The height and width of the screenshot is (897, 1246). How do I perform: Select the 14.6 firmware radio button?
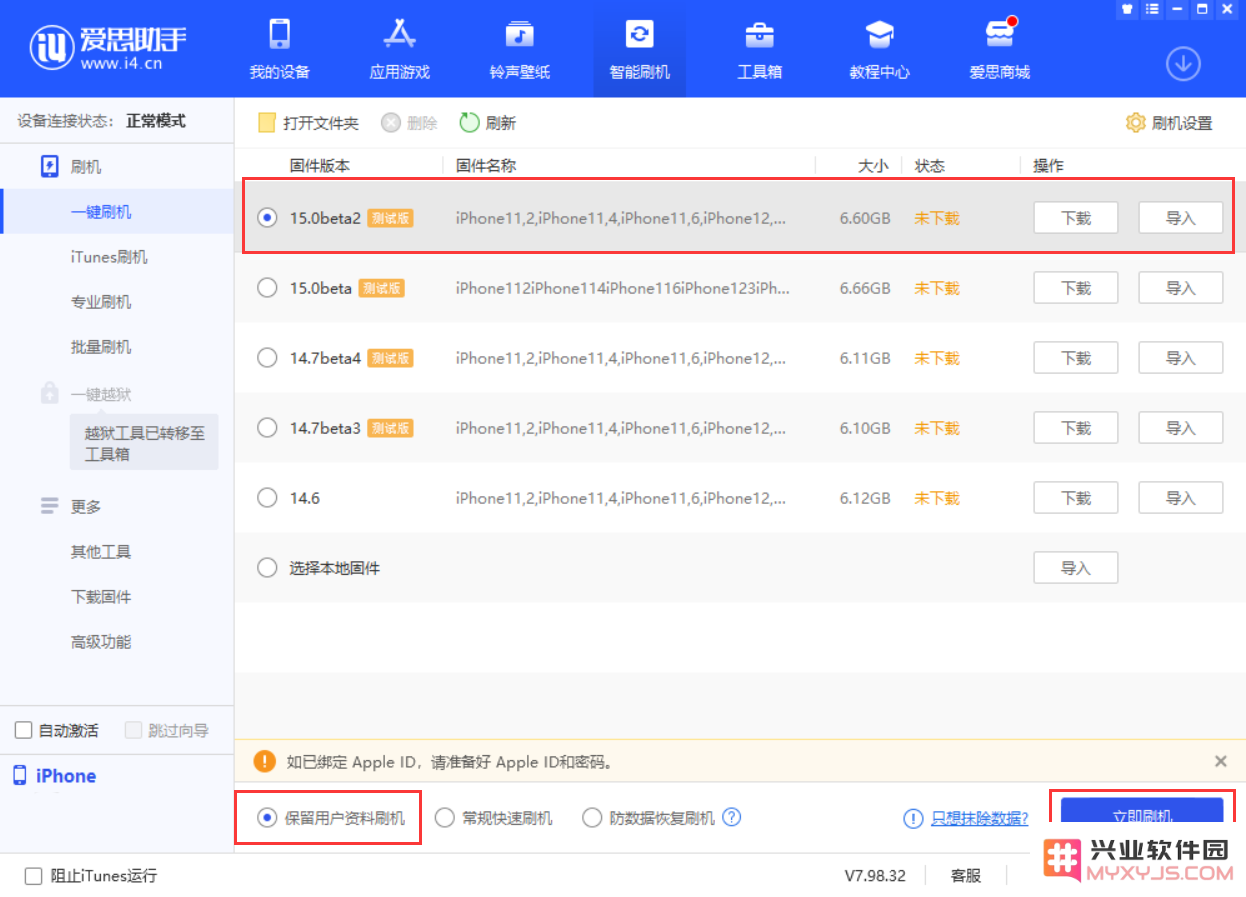pyautogui.click(x=267, y=497)
